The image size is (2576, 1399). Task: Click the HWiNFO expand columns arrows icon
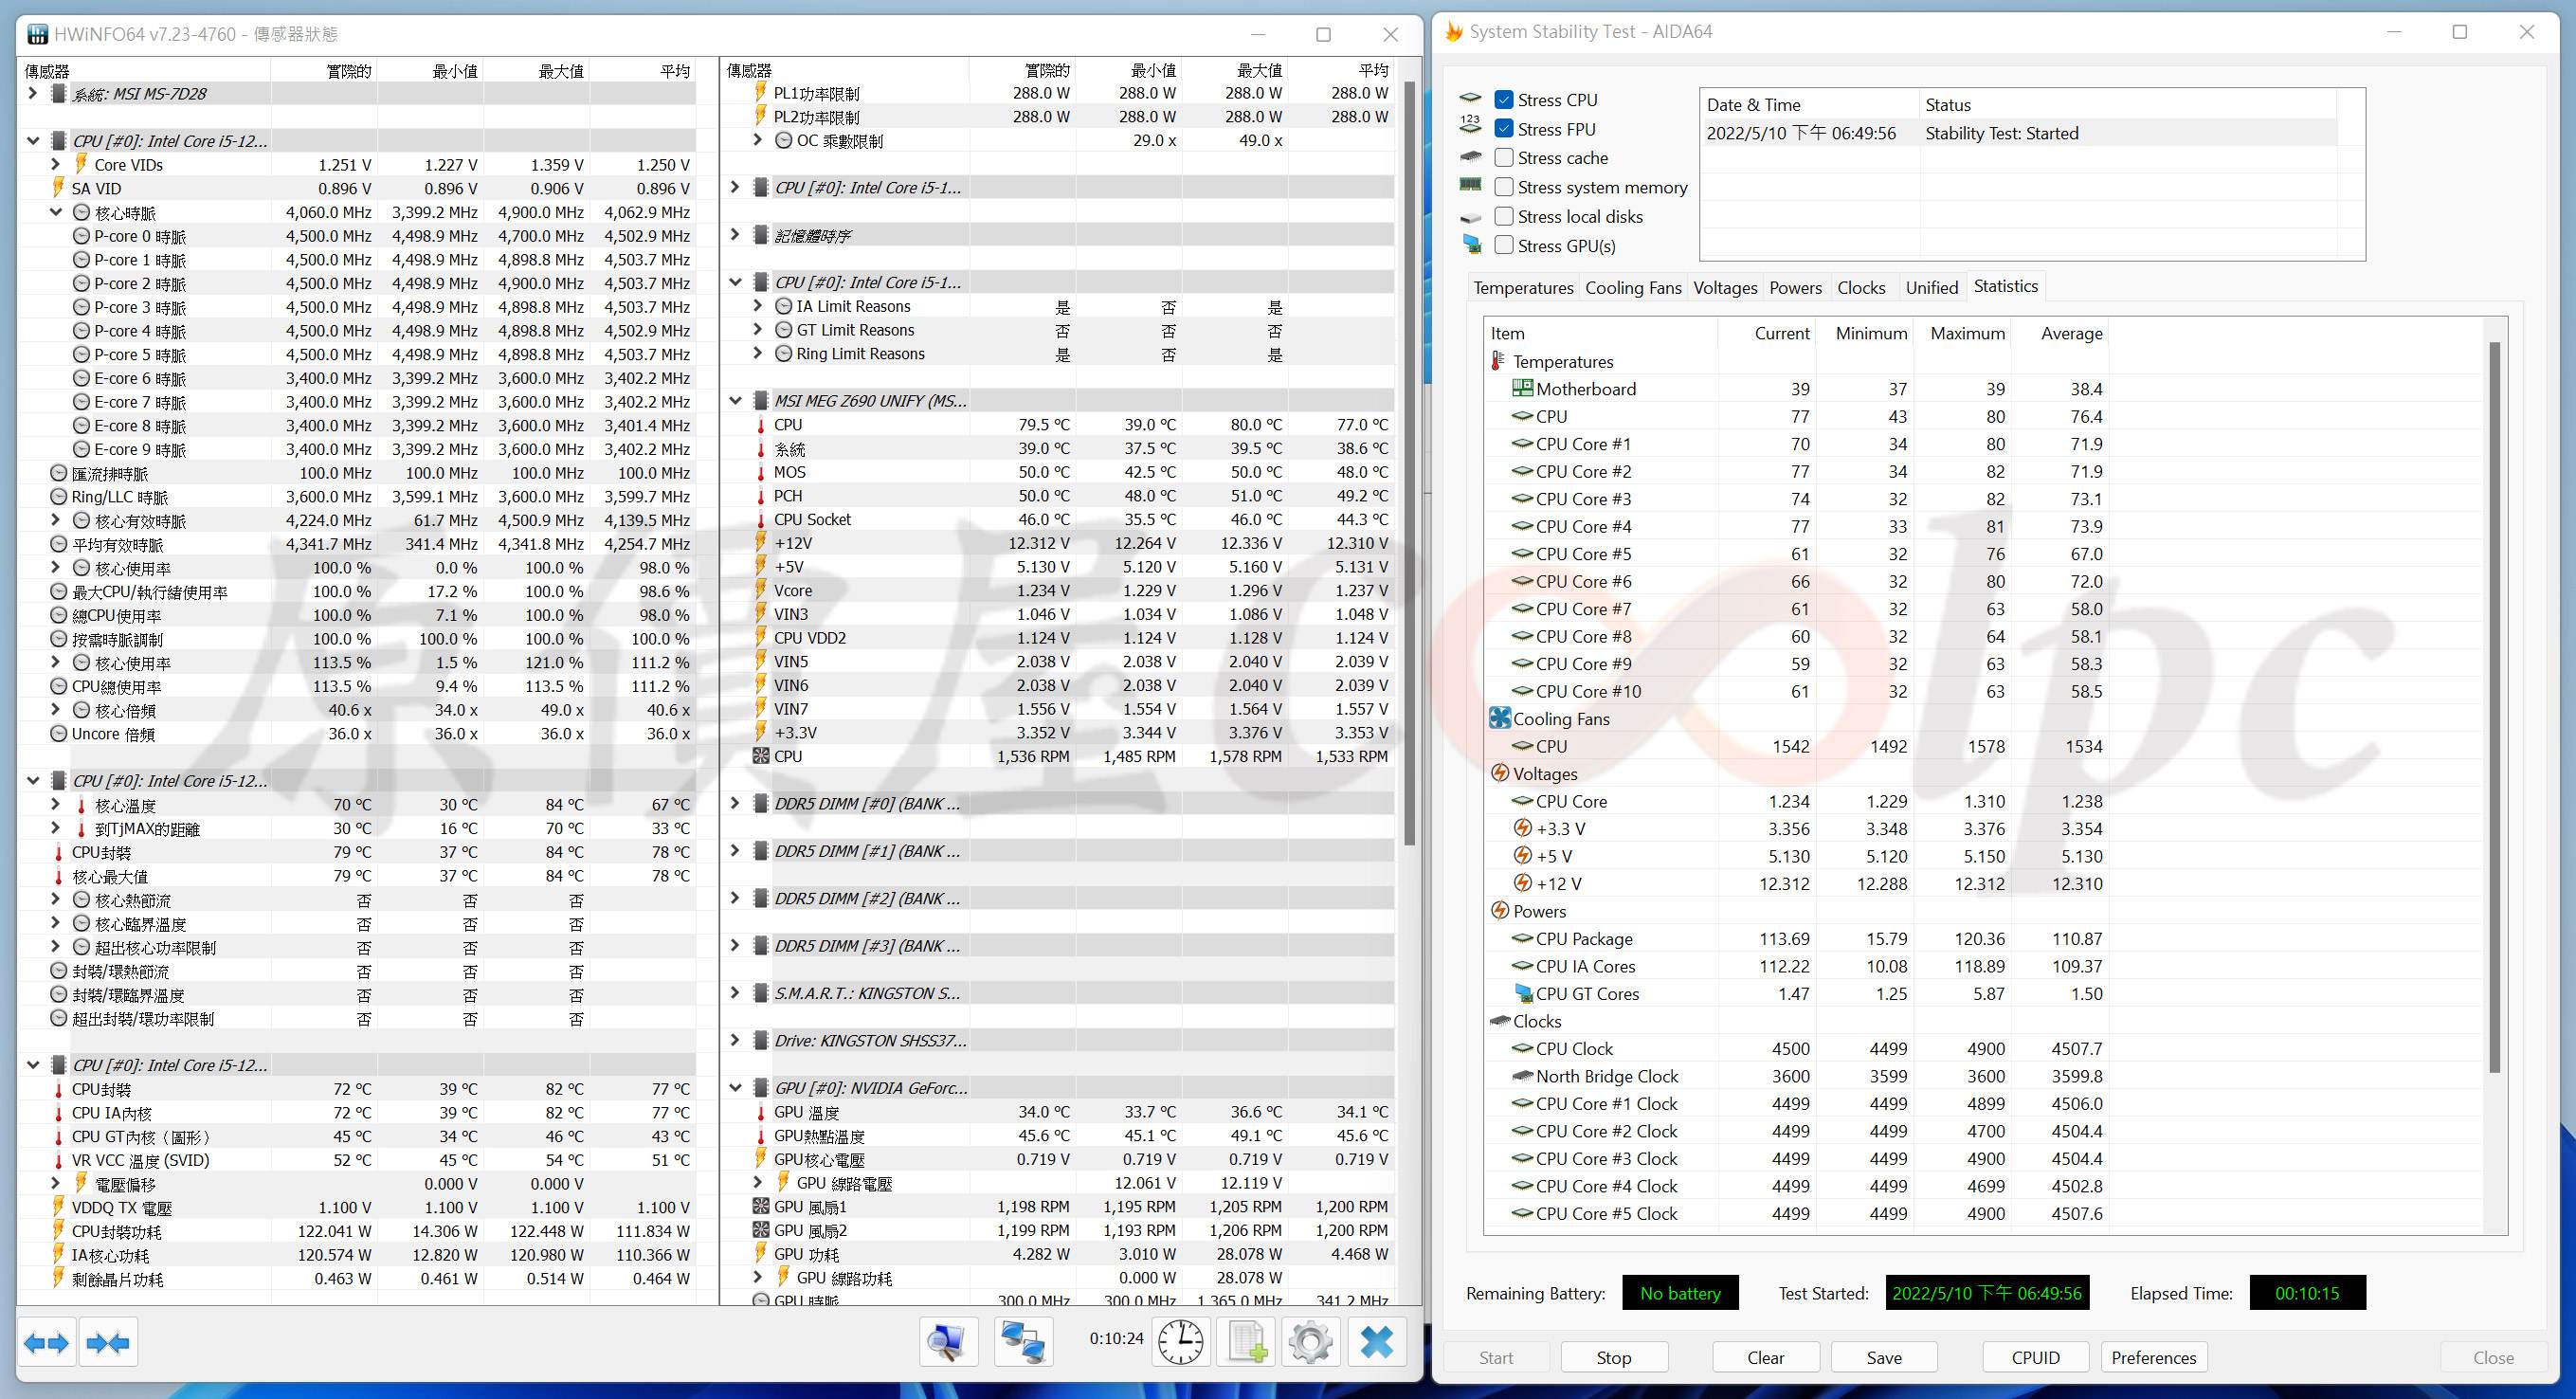(x=46, y=1342)
